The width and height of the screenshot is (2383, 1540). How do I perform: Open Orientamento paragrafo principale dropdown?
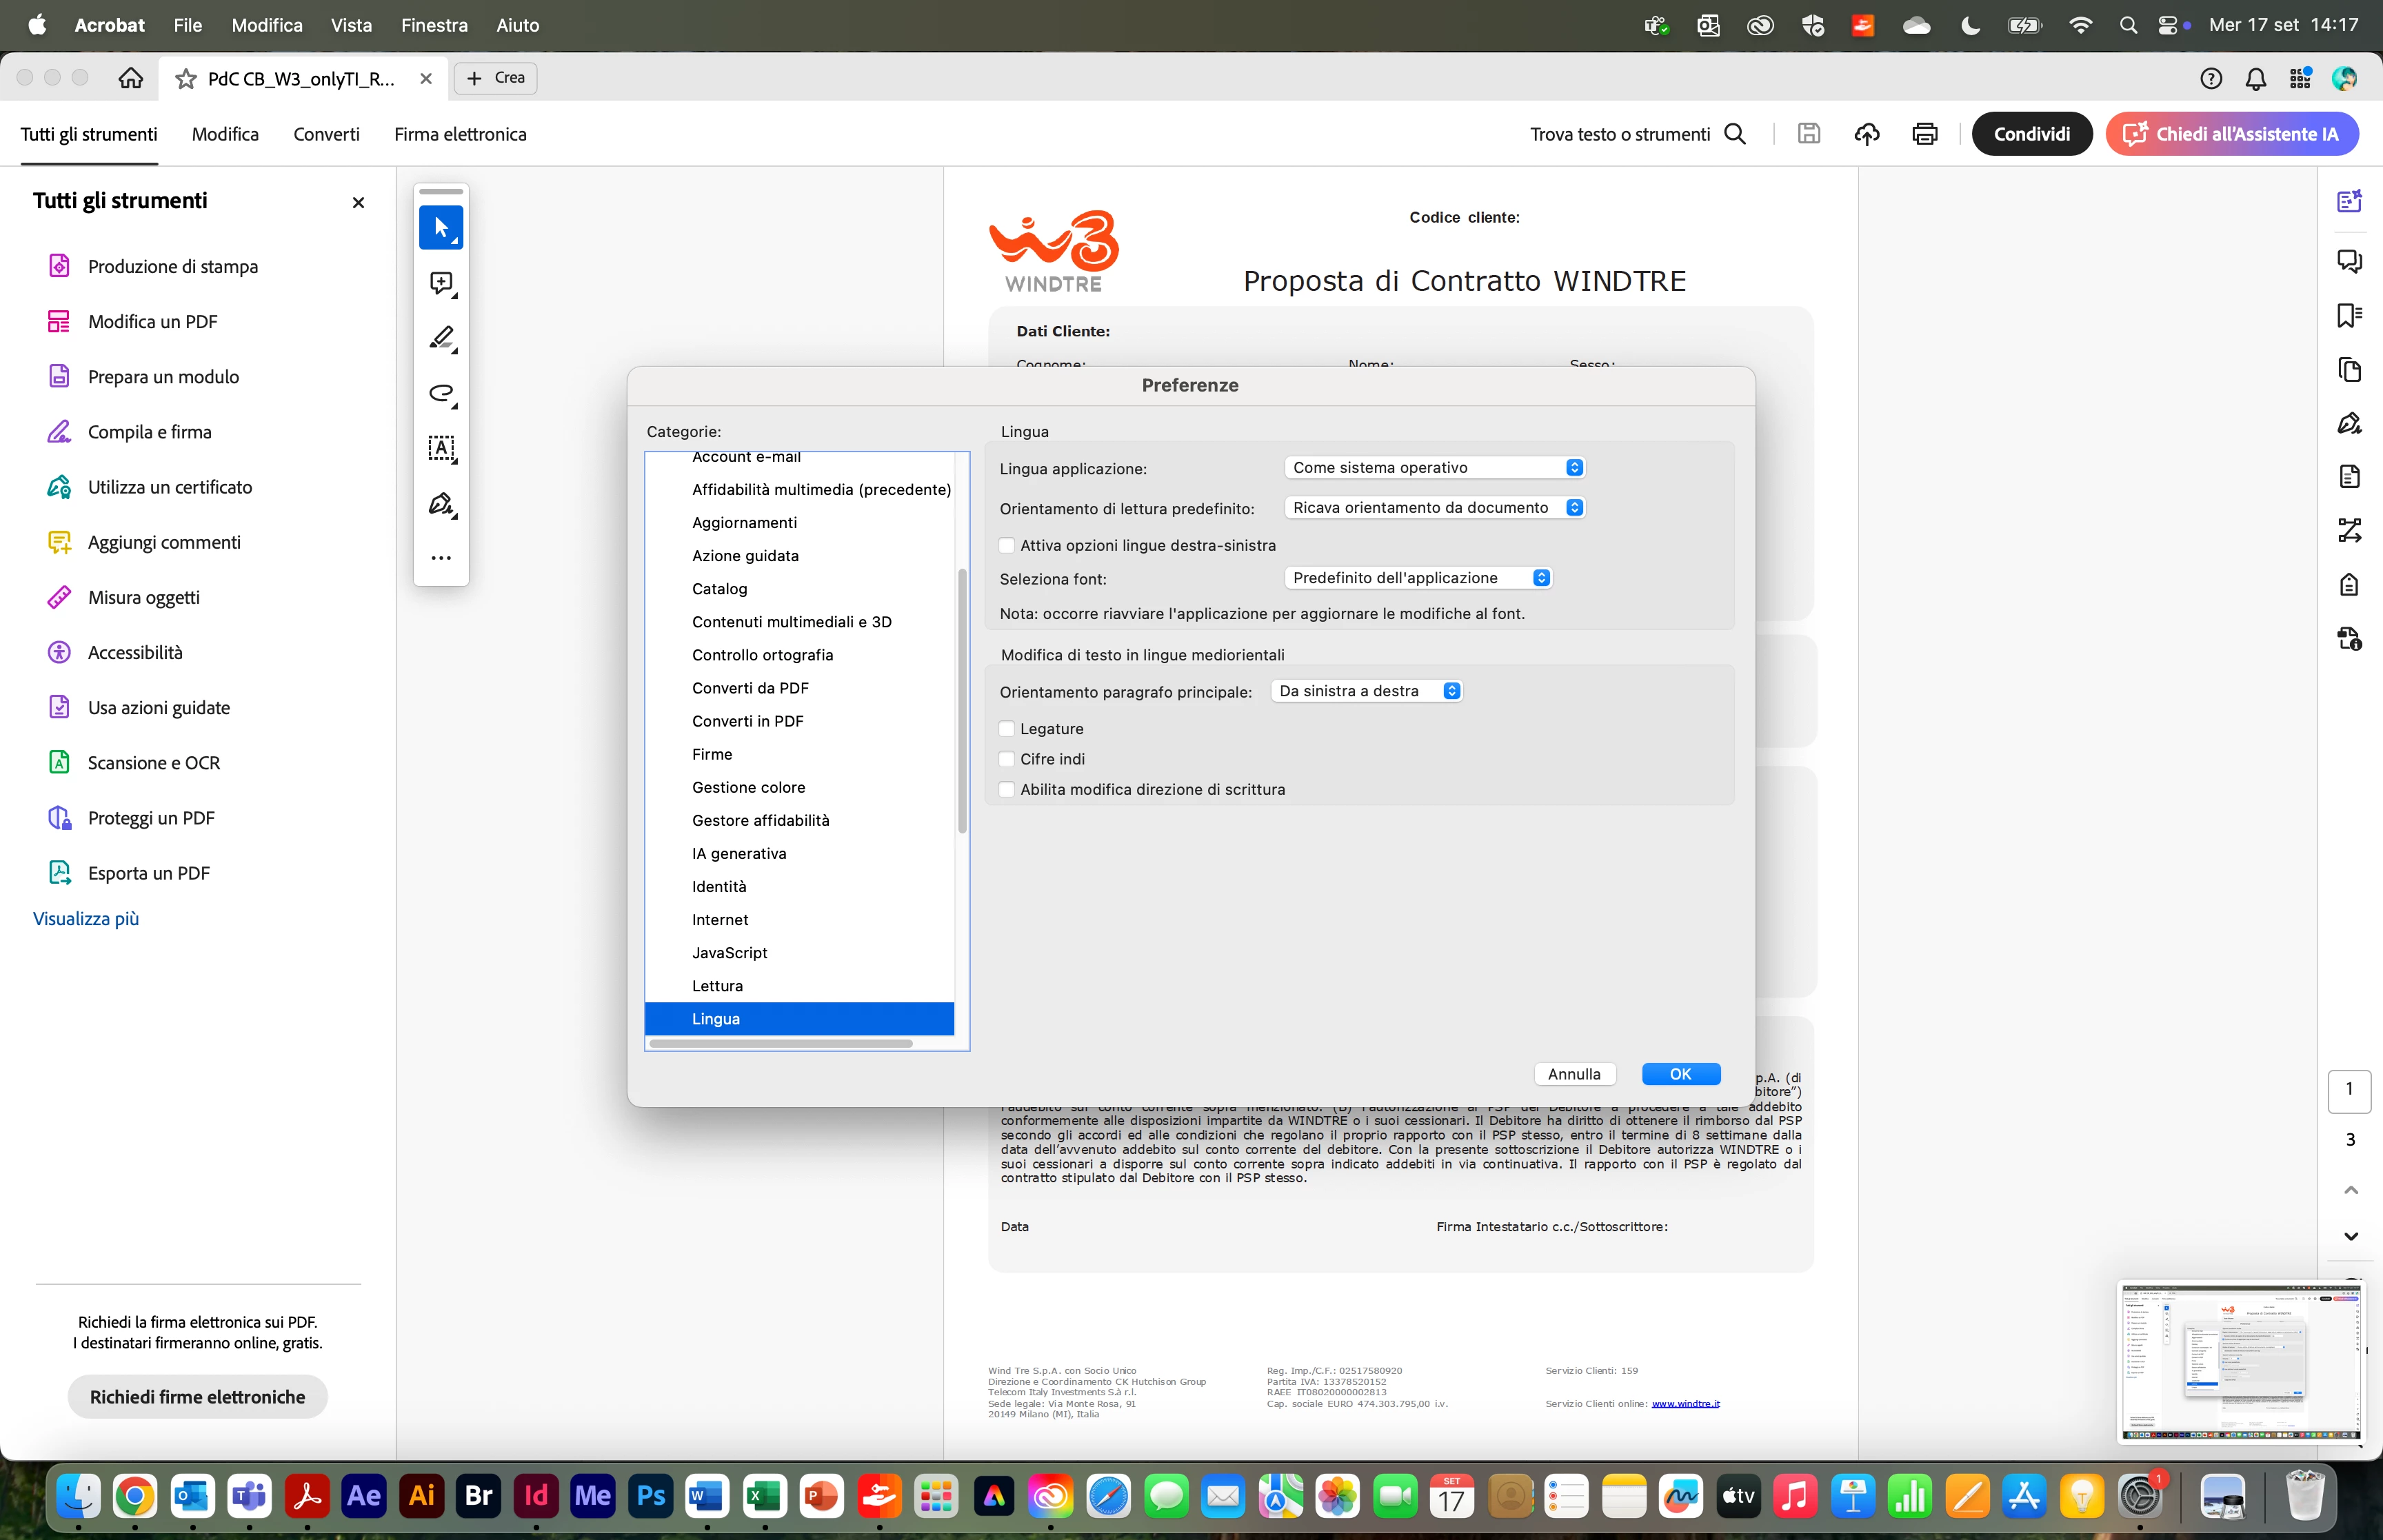pos(1366,691)
